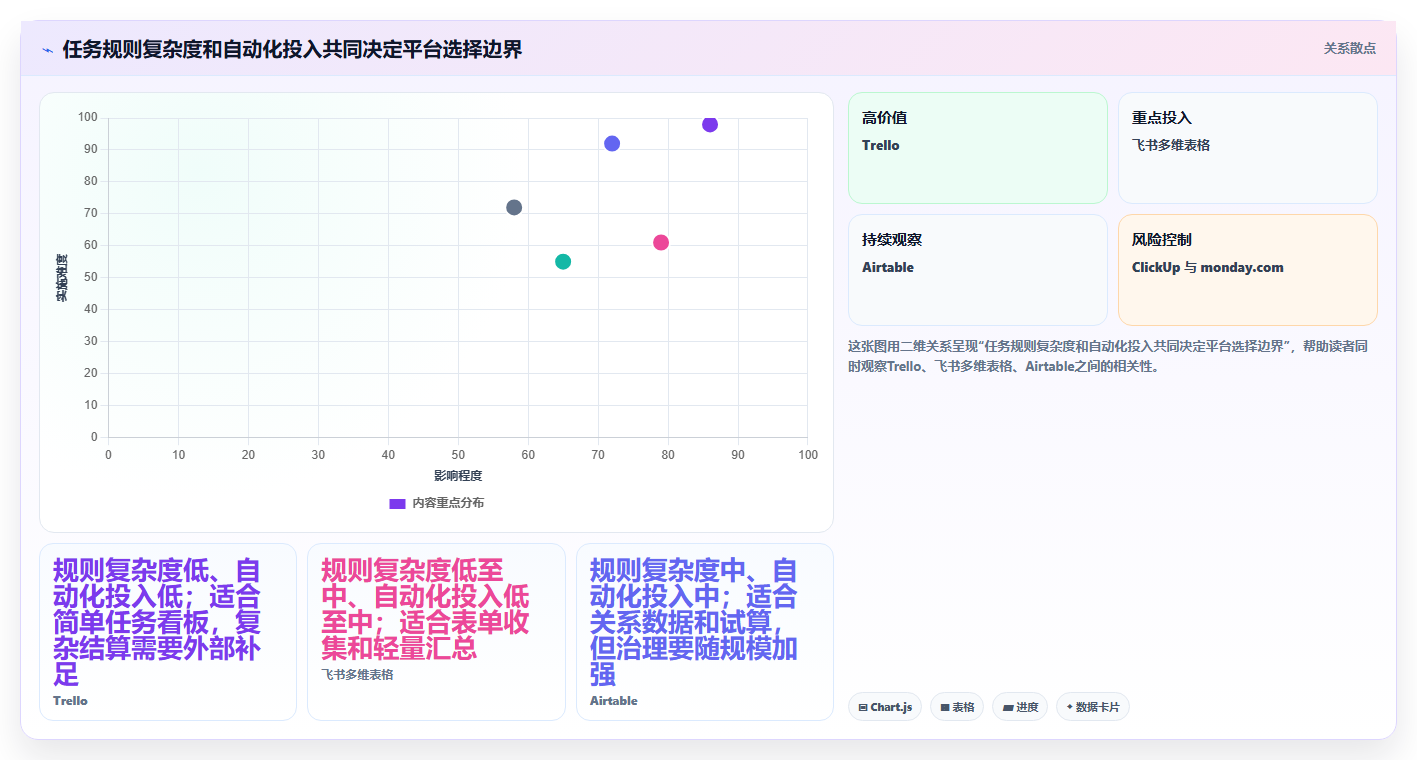Open the 高价值 card
This screenshot has width=1417, height=760.
tap(978, 148)
